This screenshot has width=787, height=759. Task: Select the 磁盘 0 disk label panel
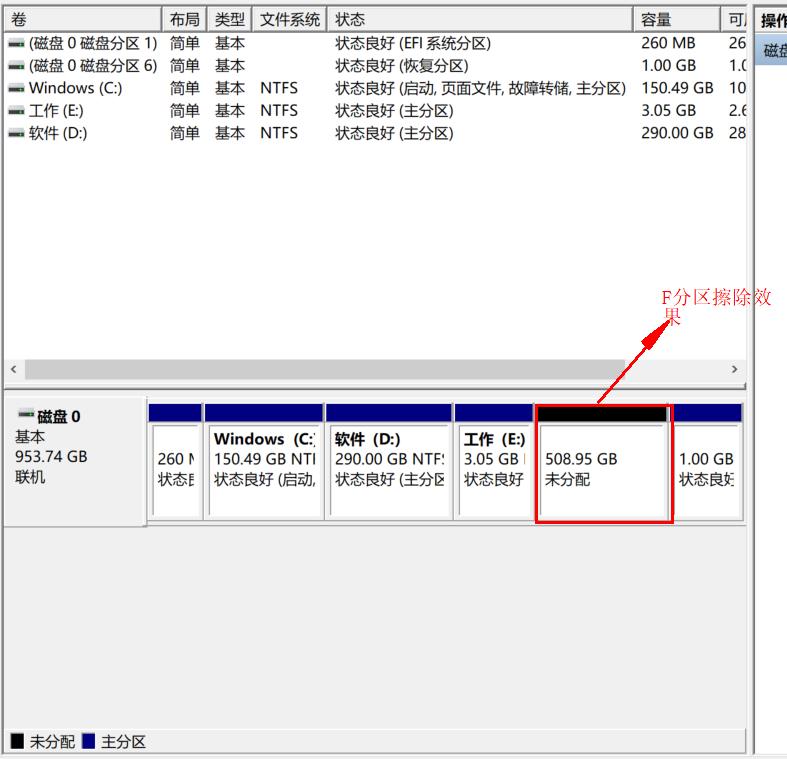75,462
